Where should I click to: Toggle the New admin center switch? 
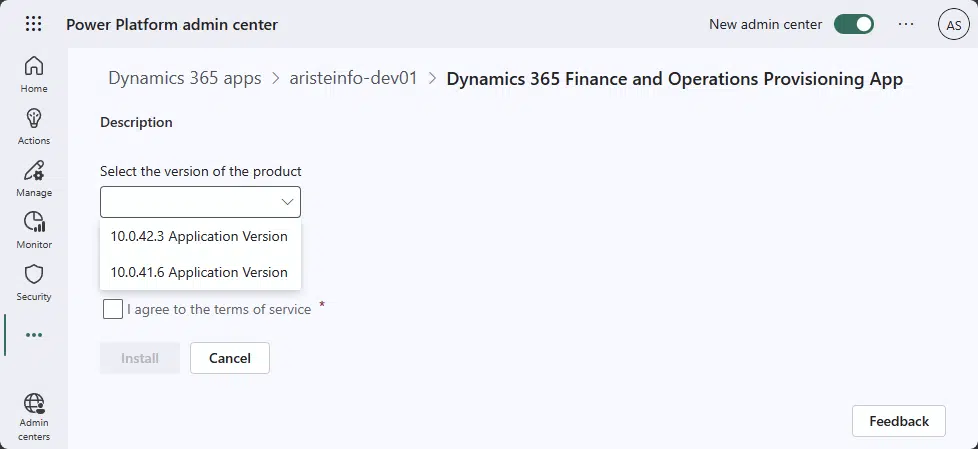[854, 24]
